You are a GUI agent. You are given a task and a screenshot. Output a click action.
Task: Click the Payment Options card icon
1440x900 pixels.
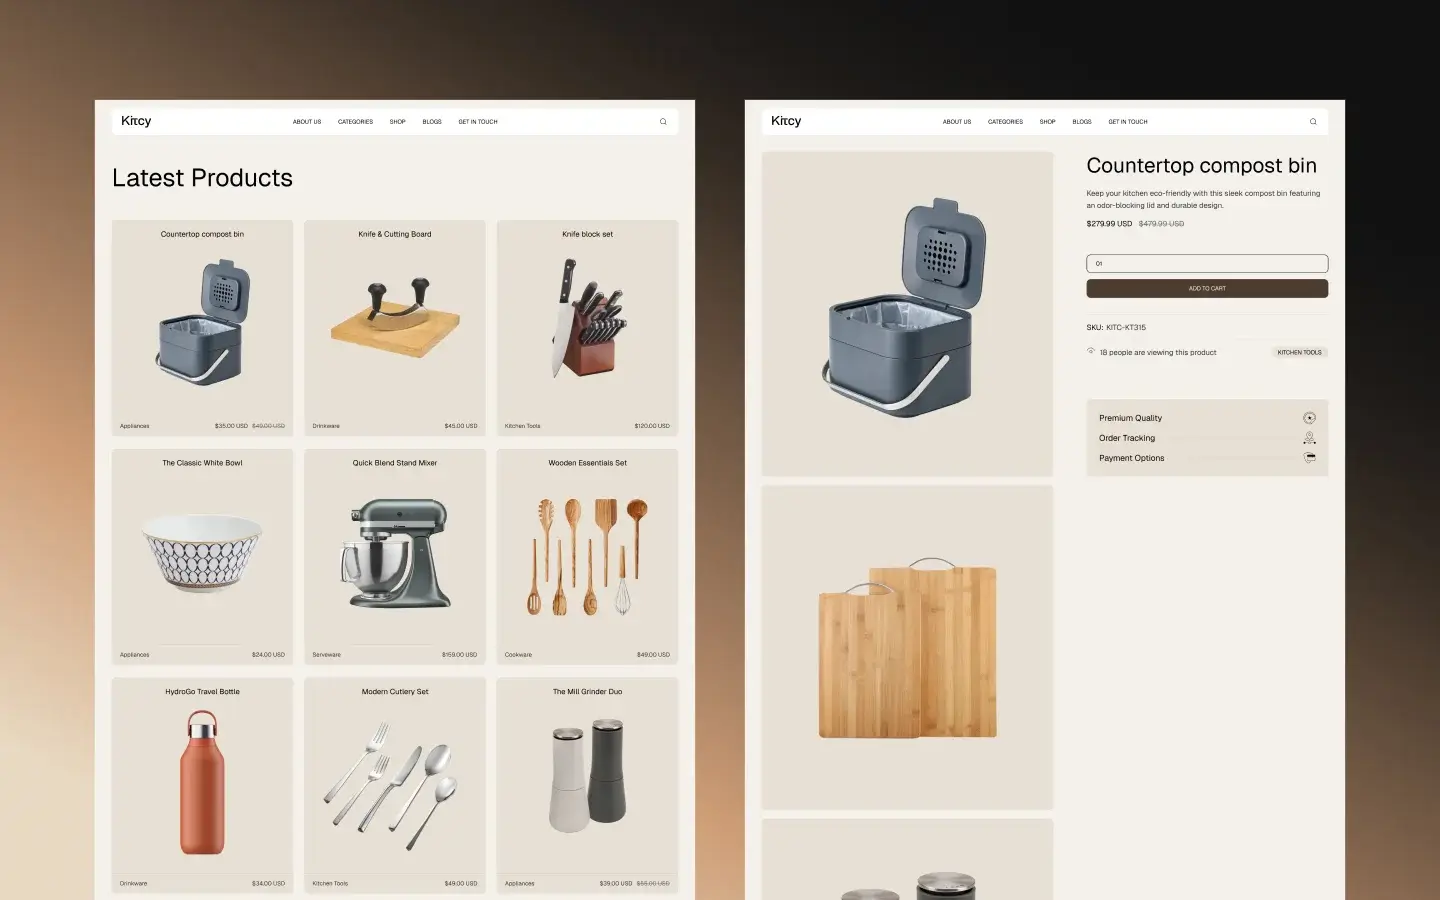pos(1309,458)
